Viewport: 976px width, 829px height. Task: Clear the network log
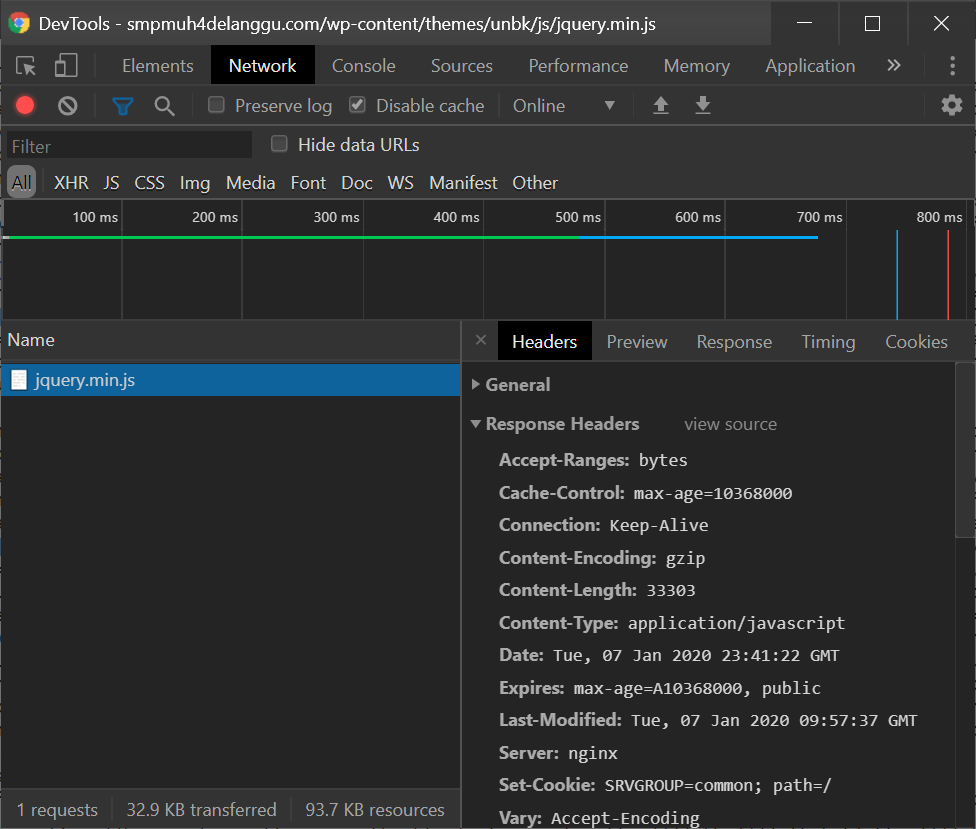[x=67, y=106]
